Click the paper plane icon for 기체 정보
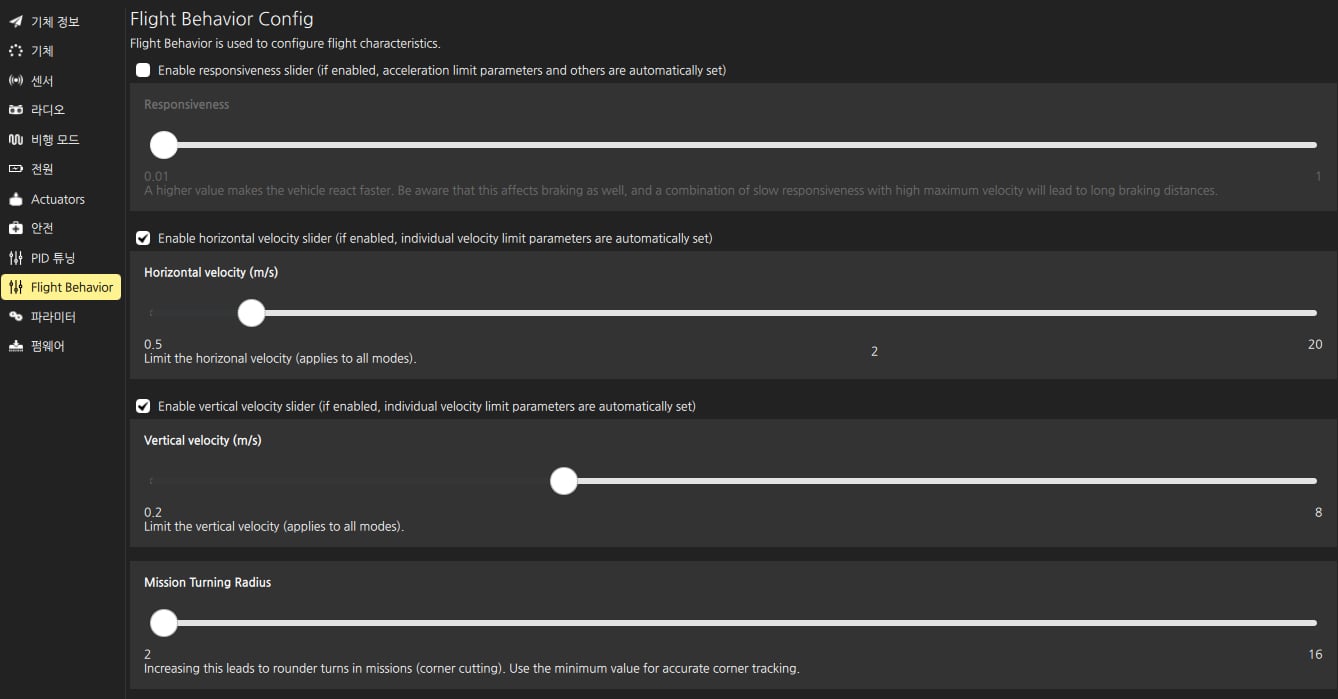This screenshot has width=1338, height=699. coord(15,21)
